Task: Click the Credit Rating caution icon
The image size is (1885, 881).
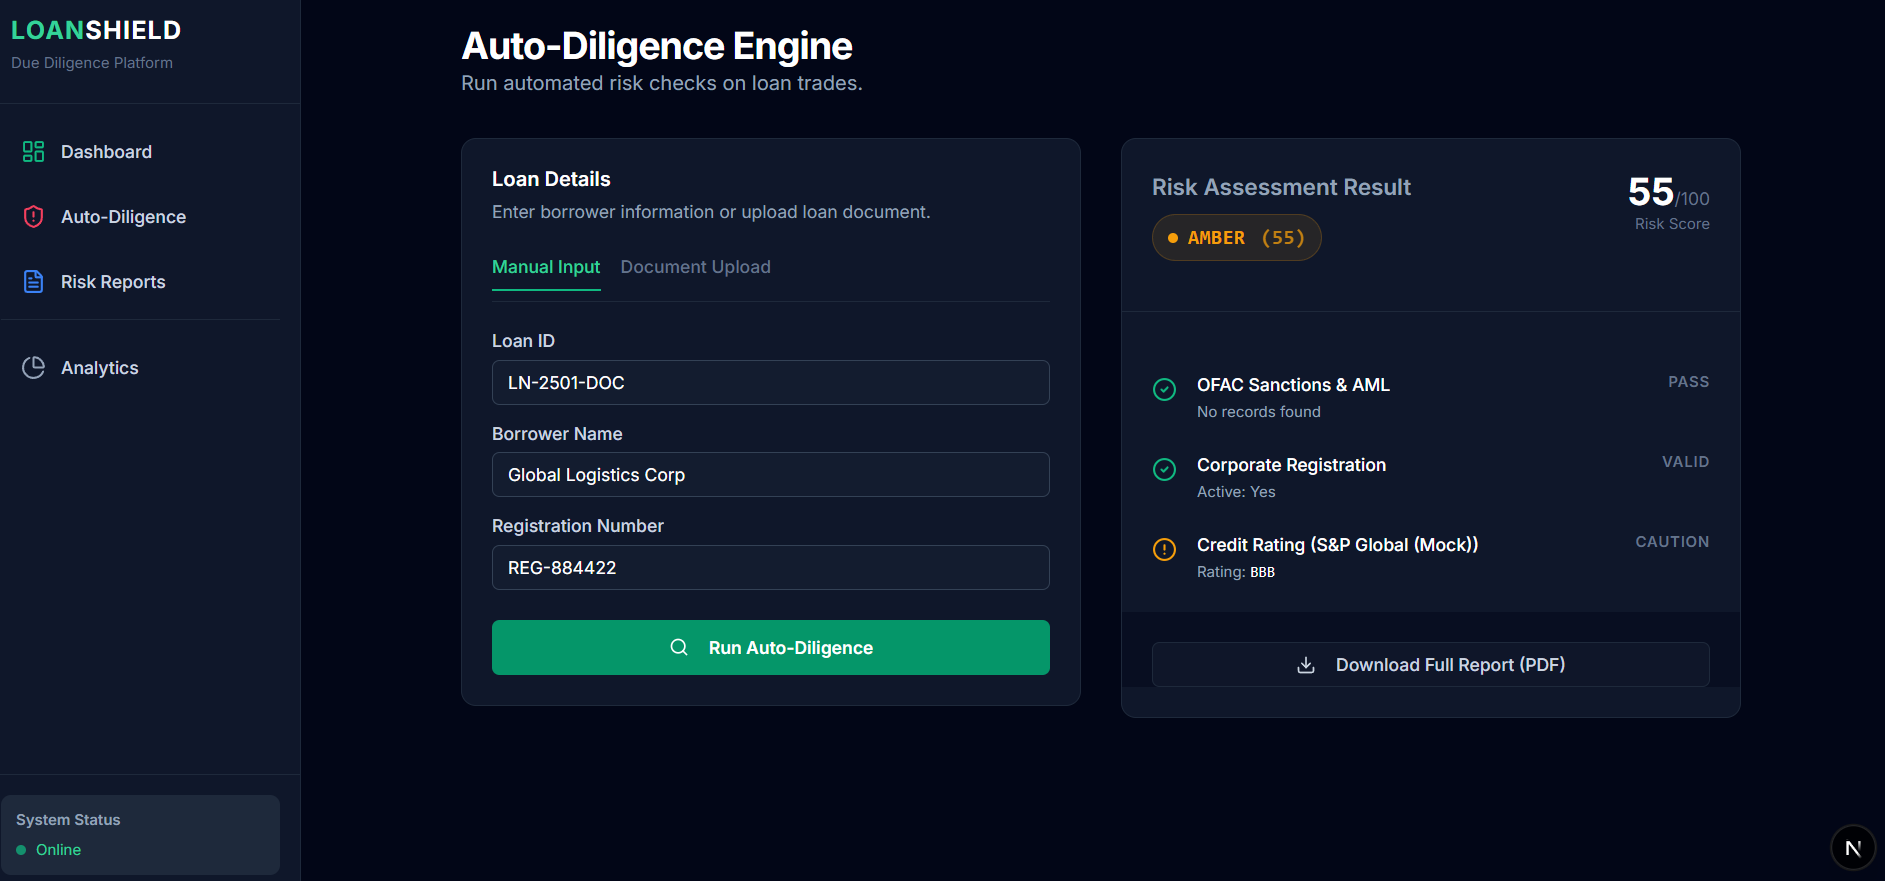Action: click(x=1164, y=550)
